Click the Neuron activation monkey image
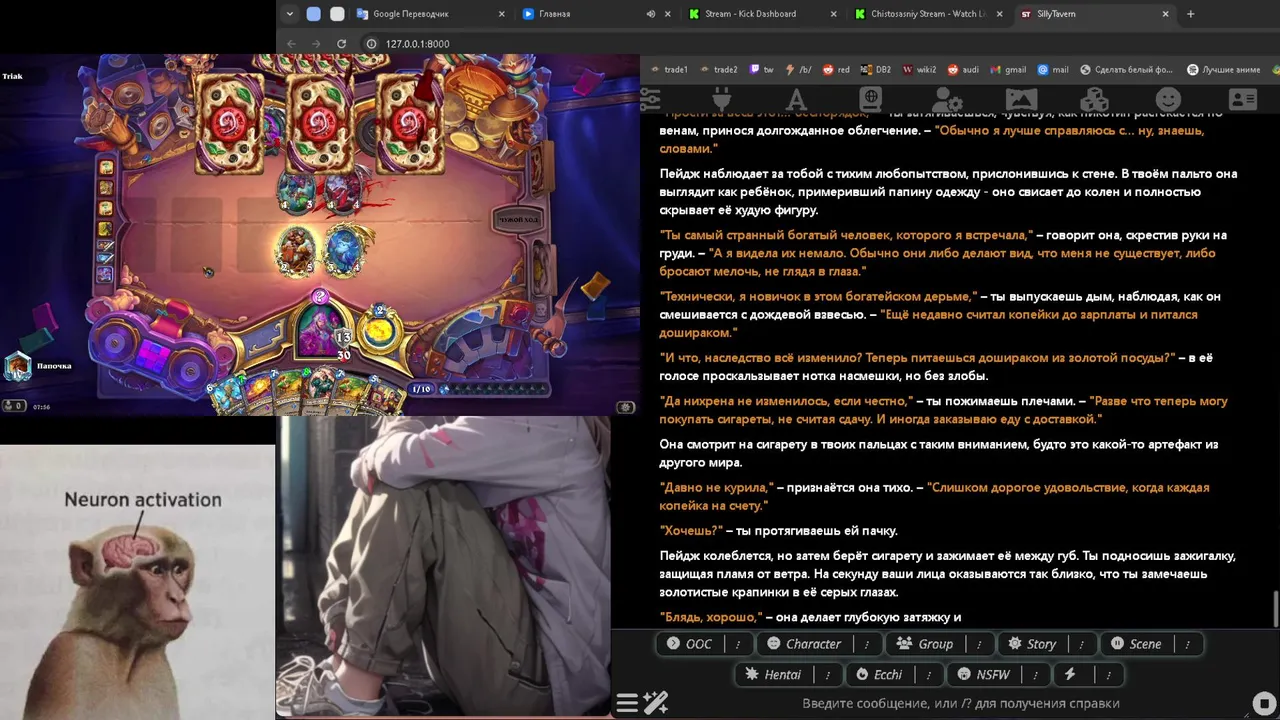This screenshot has width=1280, height=720. (137, 583)
